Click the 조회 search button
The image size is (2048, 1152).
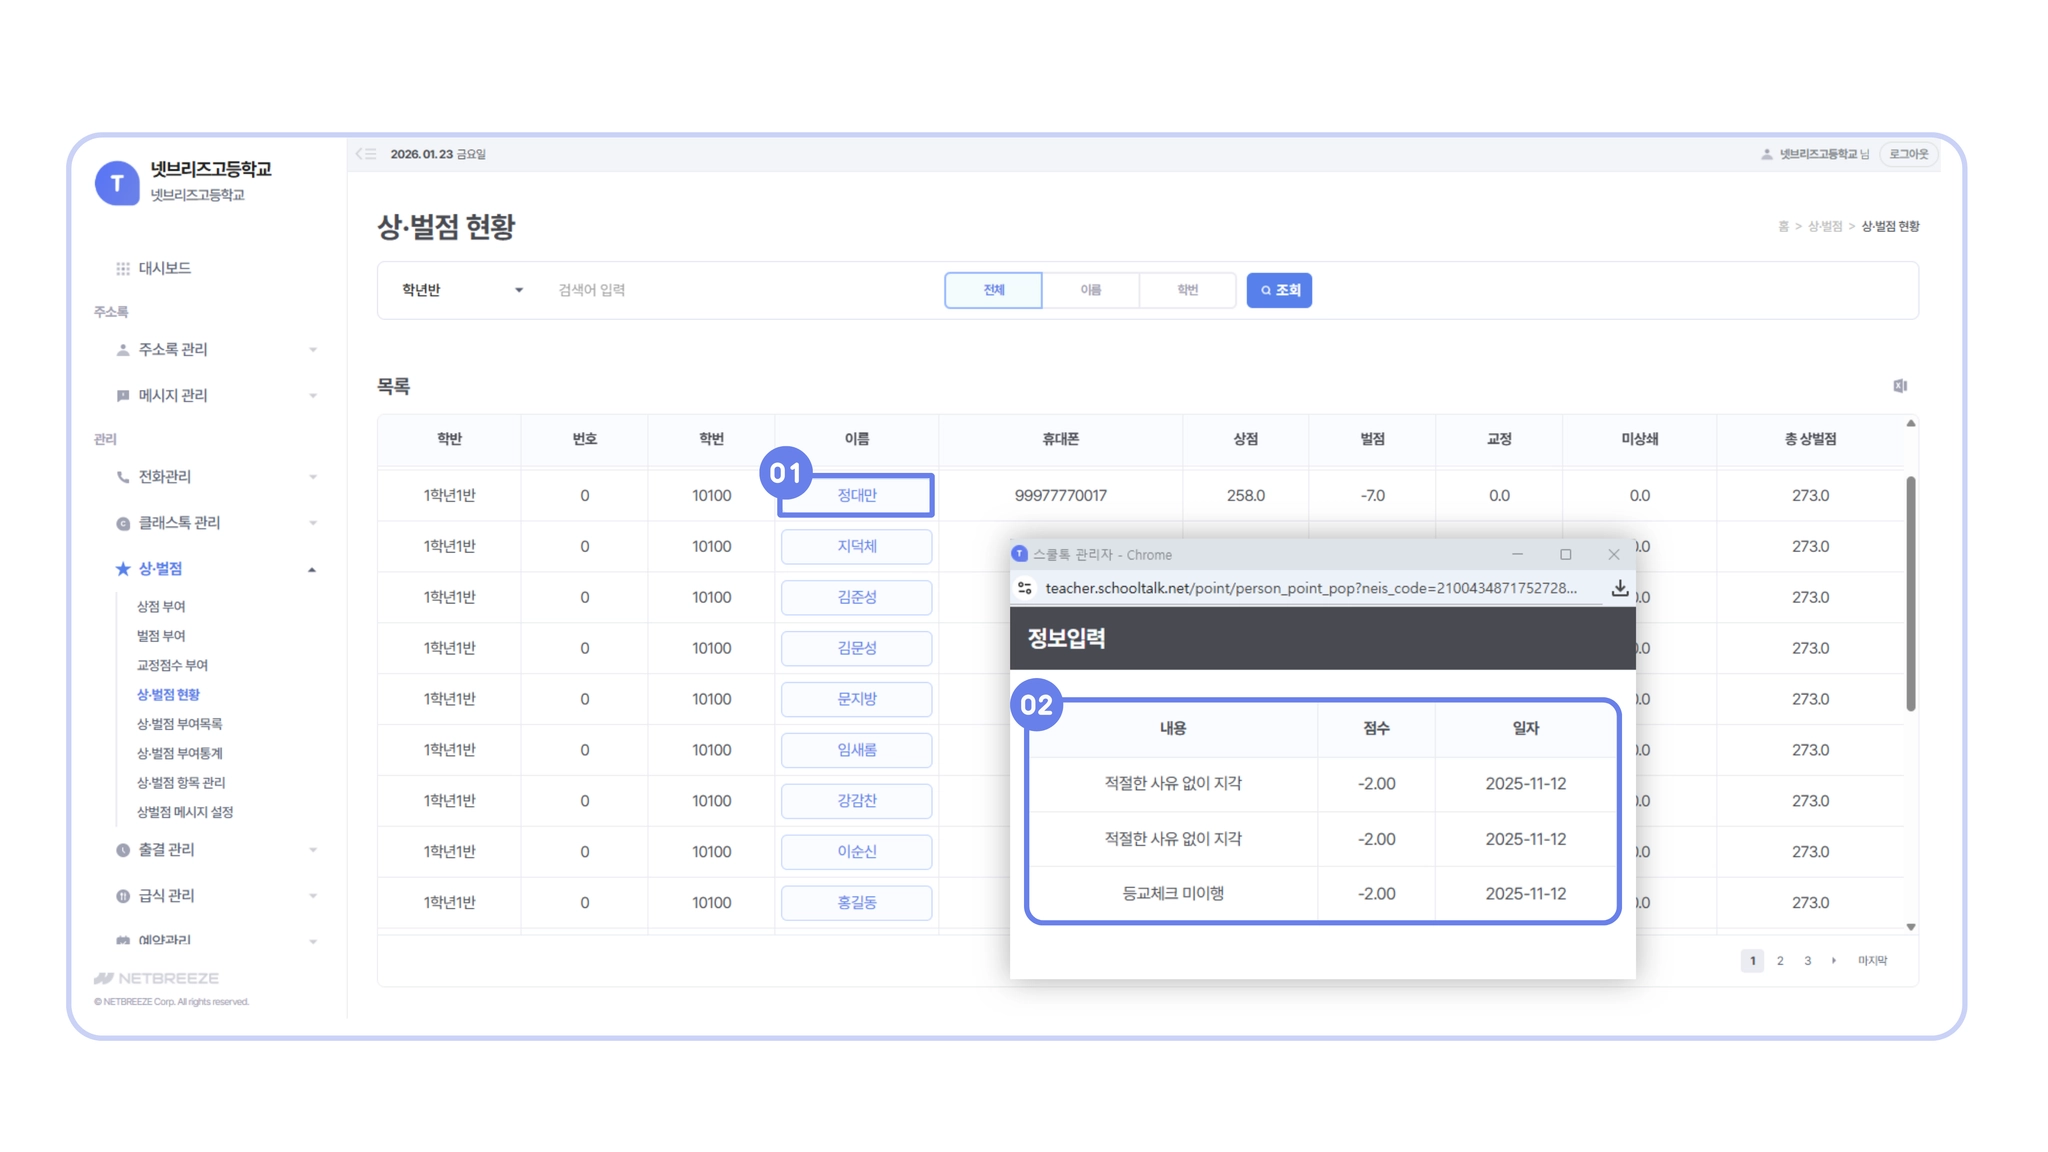(1279, 290)
